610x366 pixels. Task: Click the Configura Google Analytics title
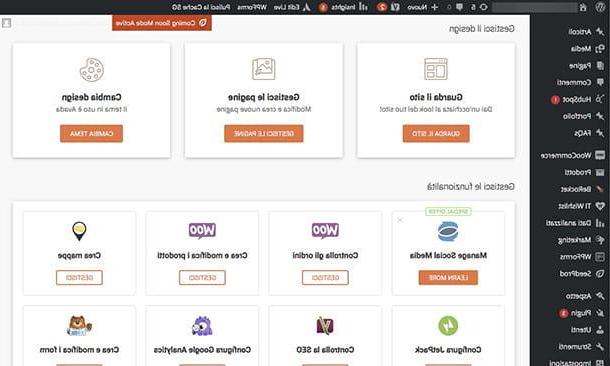click(202, 350)
